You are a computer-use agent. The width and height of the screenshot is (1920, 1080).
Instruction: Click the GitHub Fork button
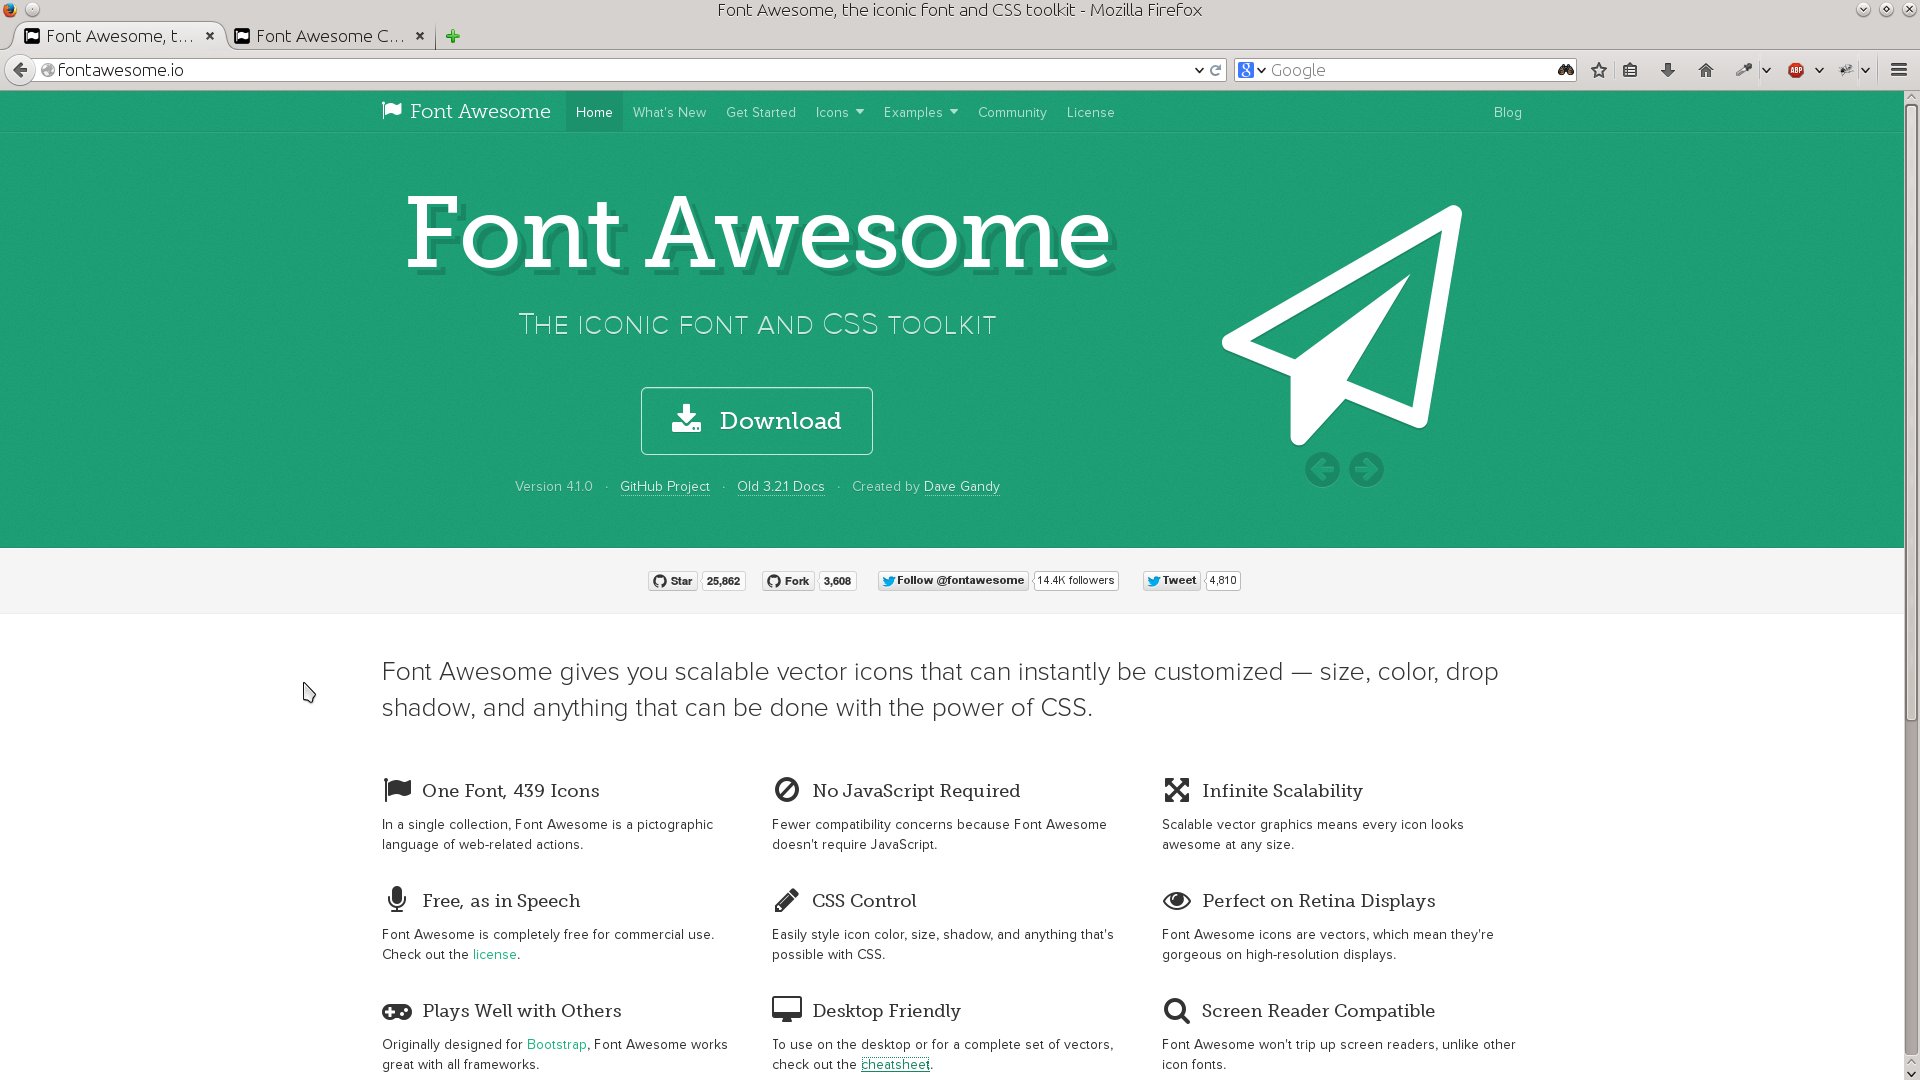(x=788, y=581)
